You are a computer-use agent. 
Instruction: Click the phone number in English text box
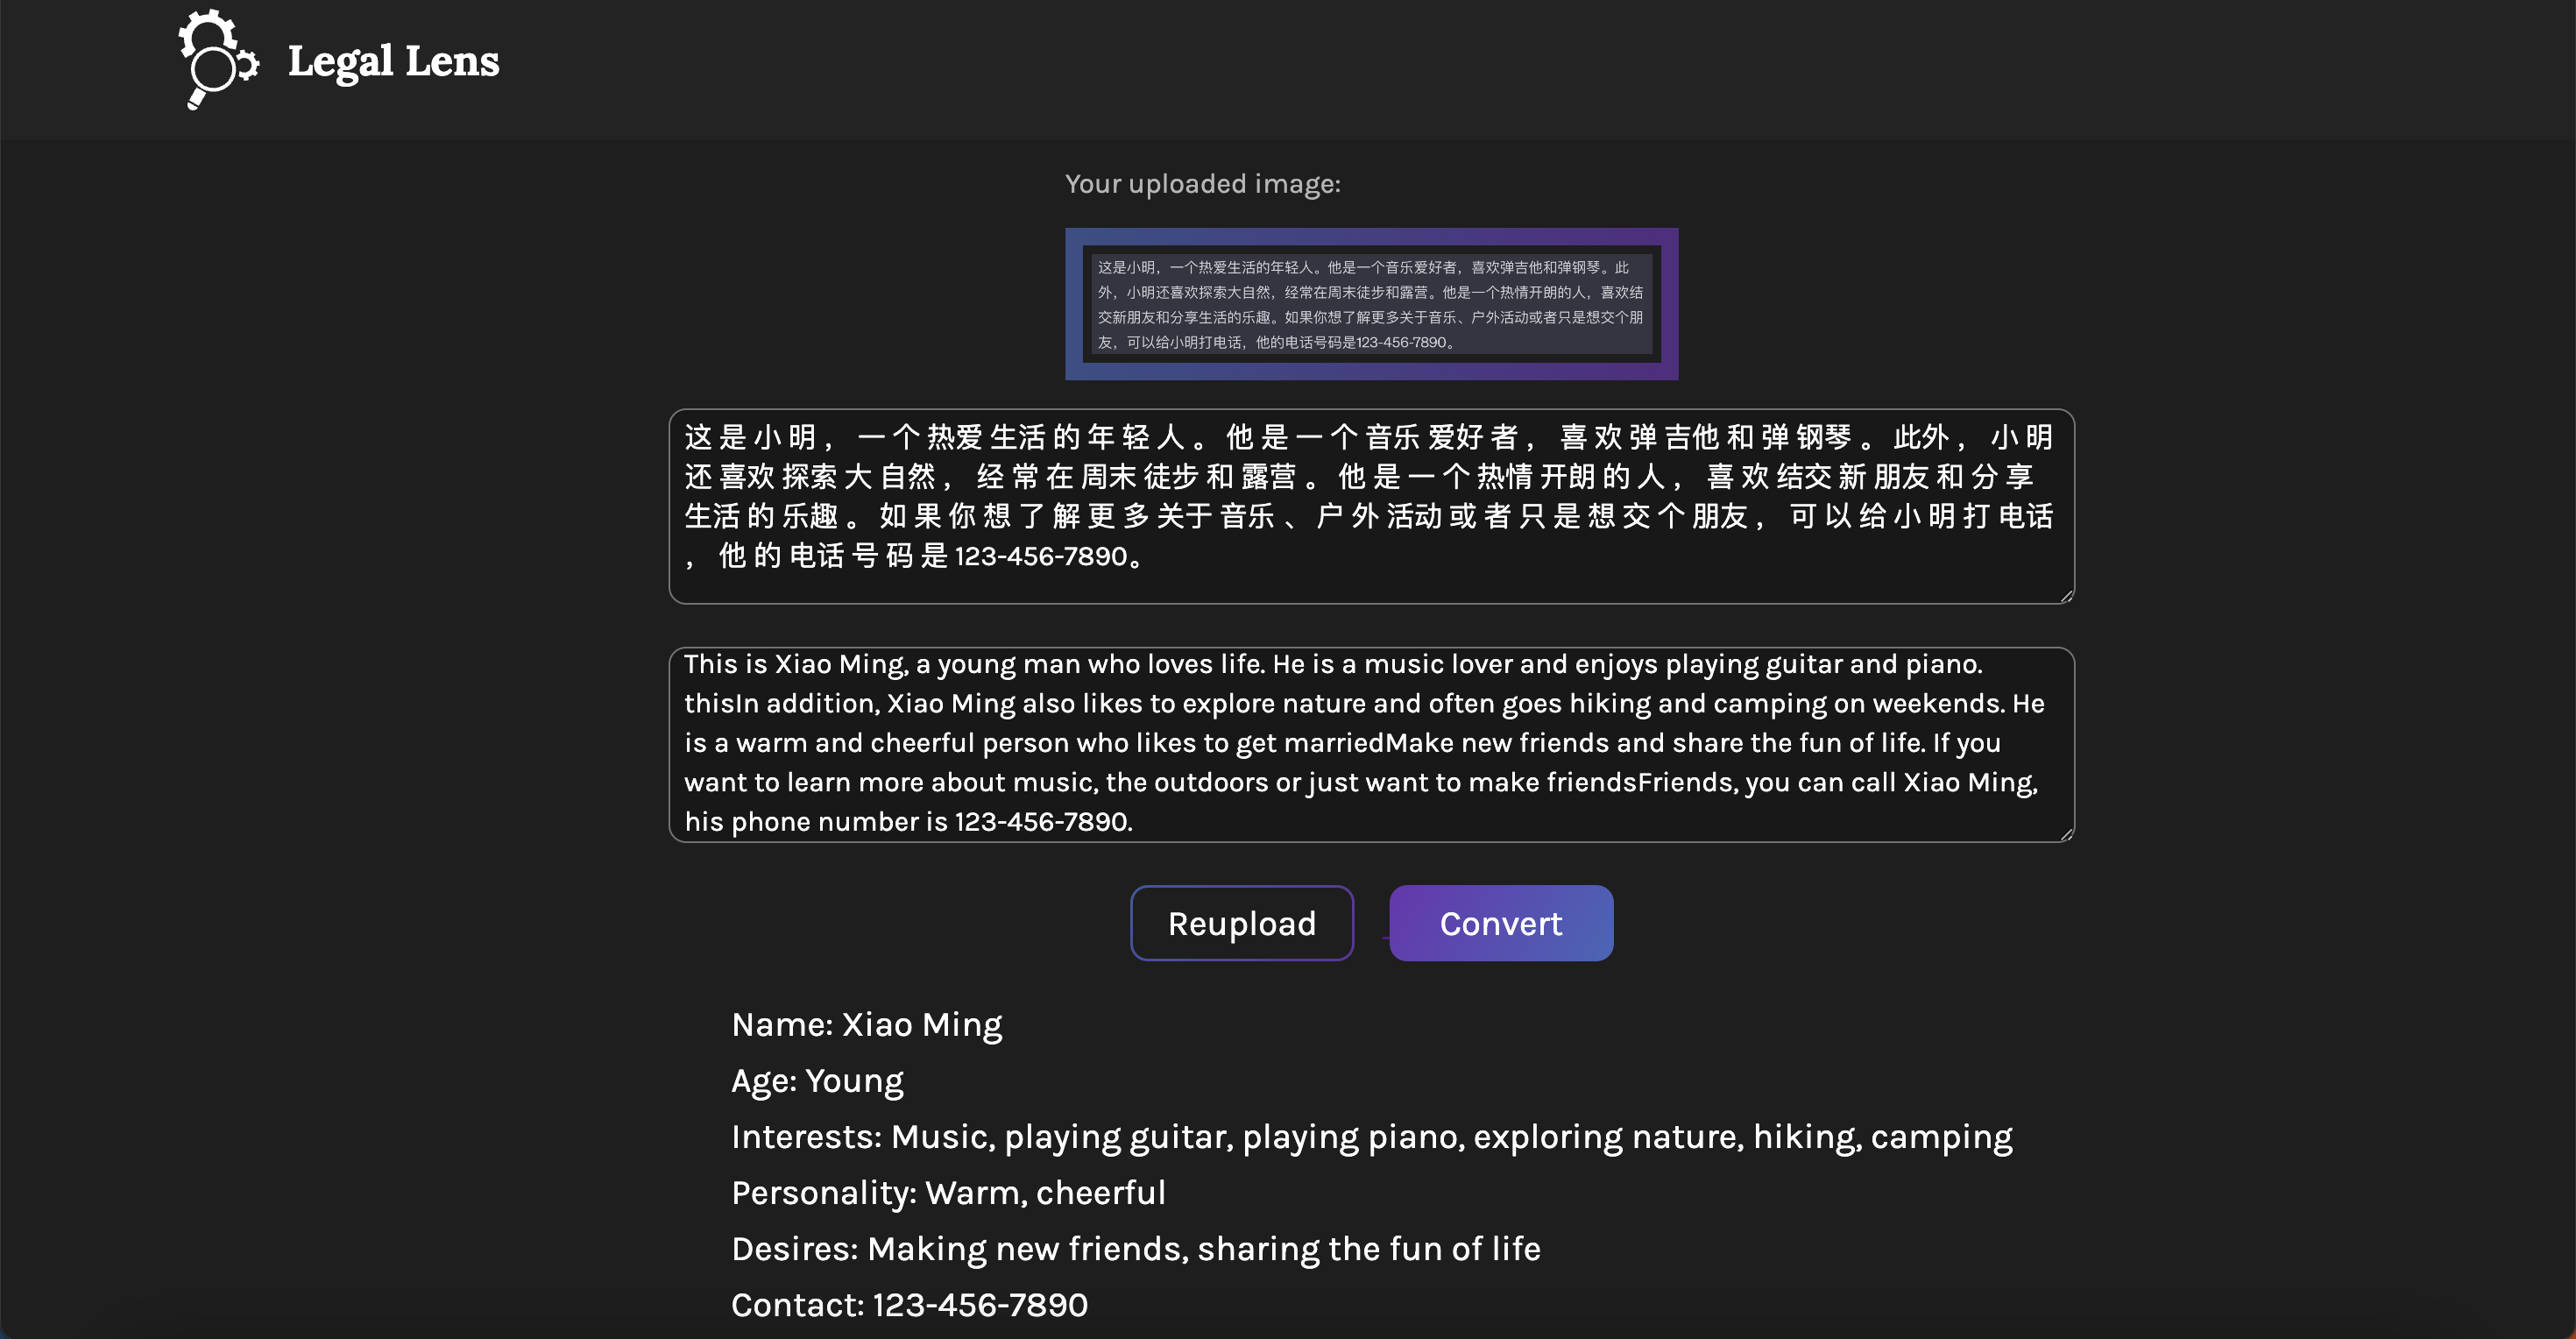pyautogui.click(x=1040, y=821)
